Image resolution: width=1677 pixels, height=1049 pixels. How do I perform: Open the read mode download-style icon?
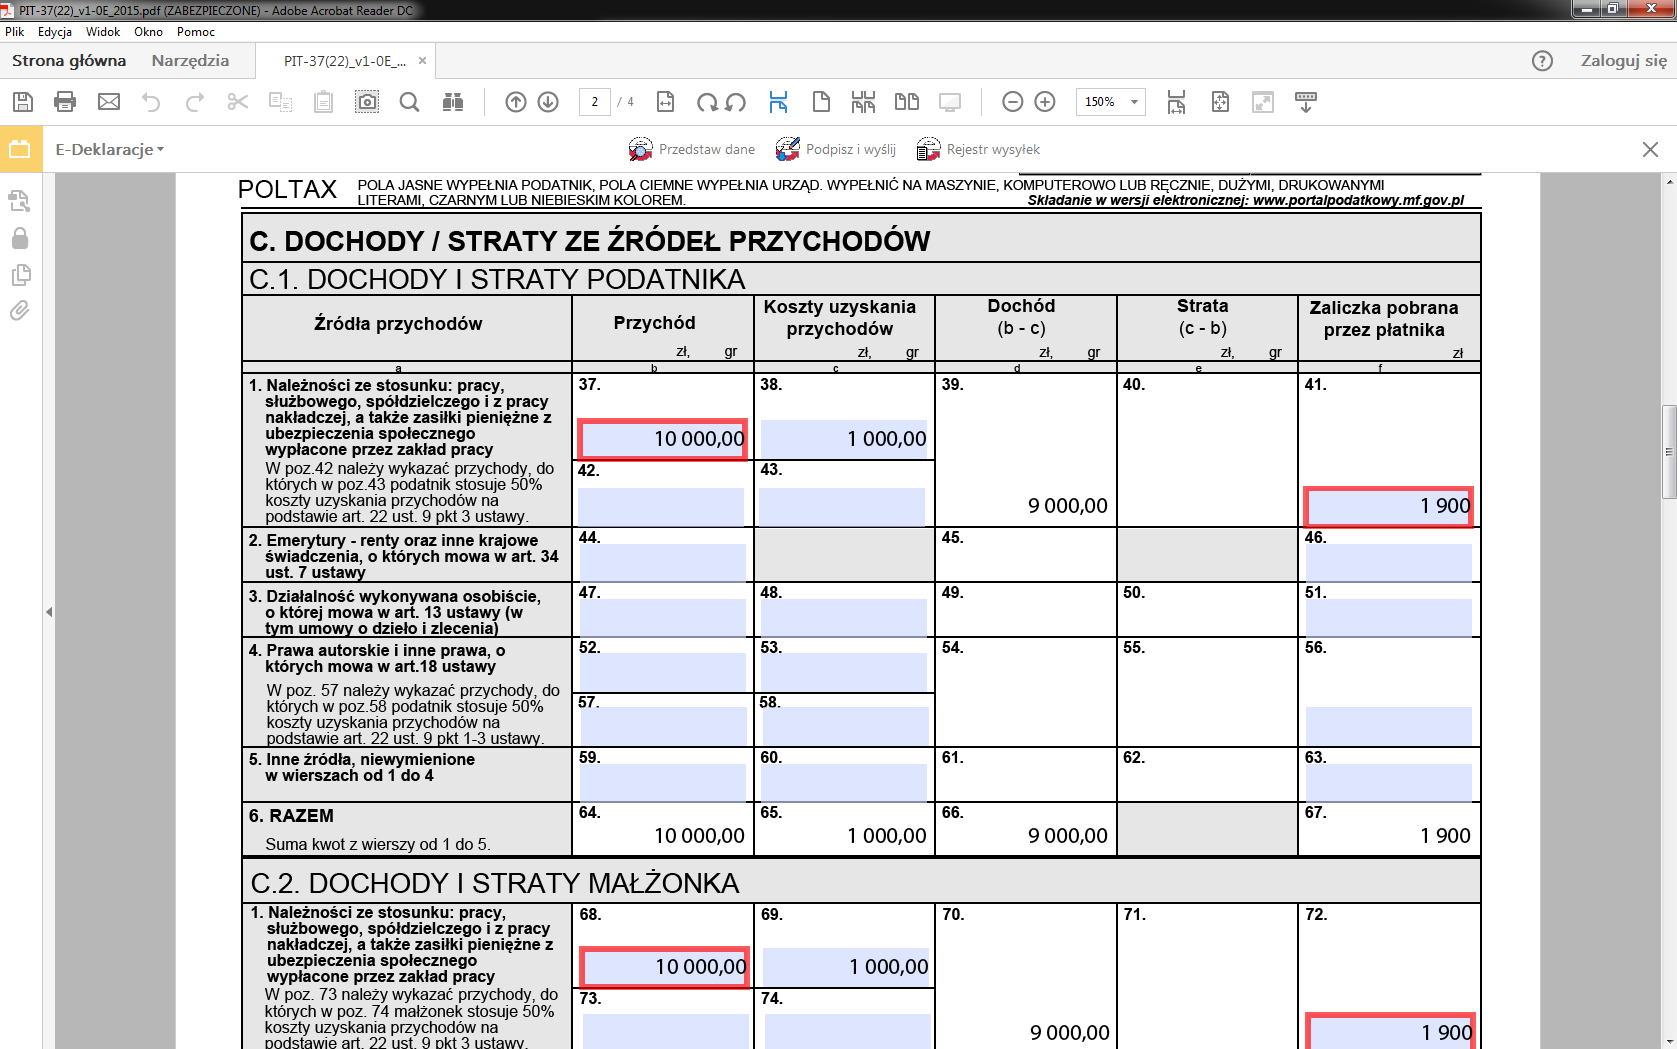click(x=1305, y=101)
